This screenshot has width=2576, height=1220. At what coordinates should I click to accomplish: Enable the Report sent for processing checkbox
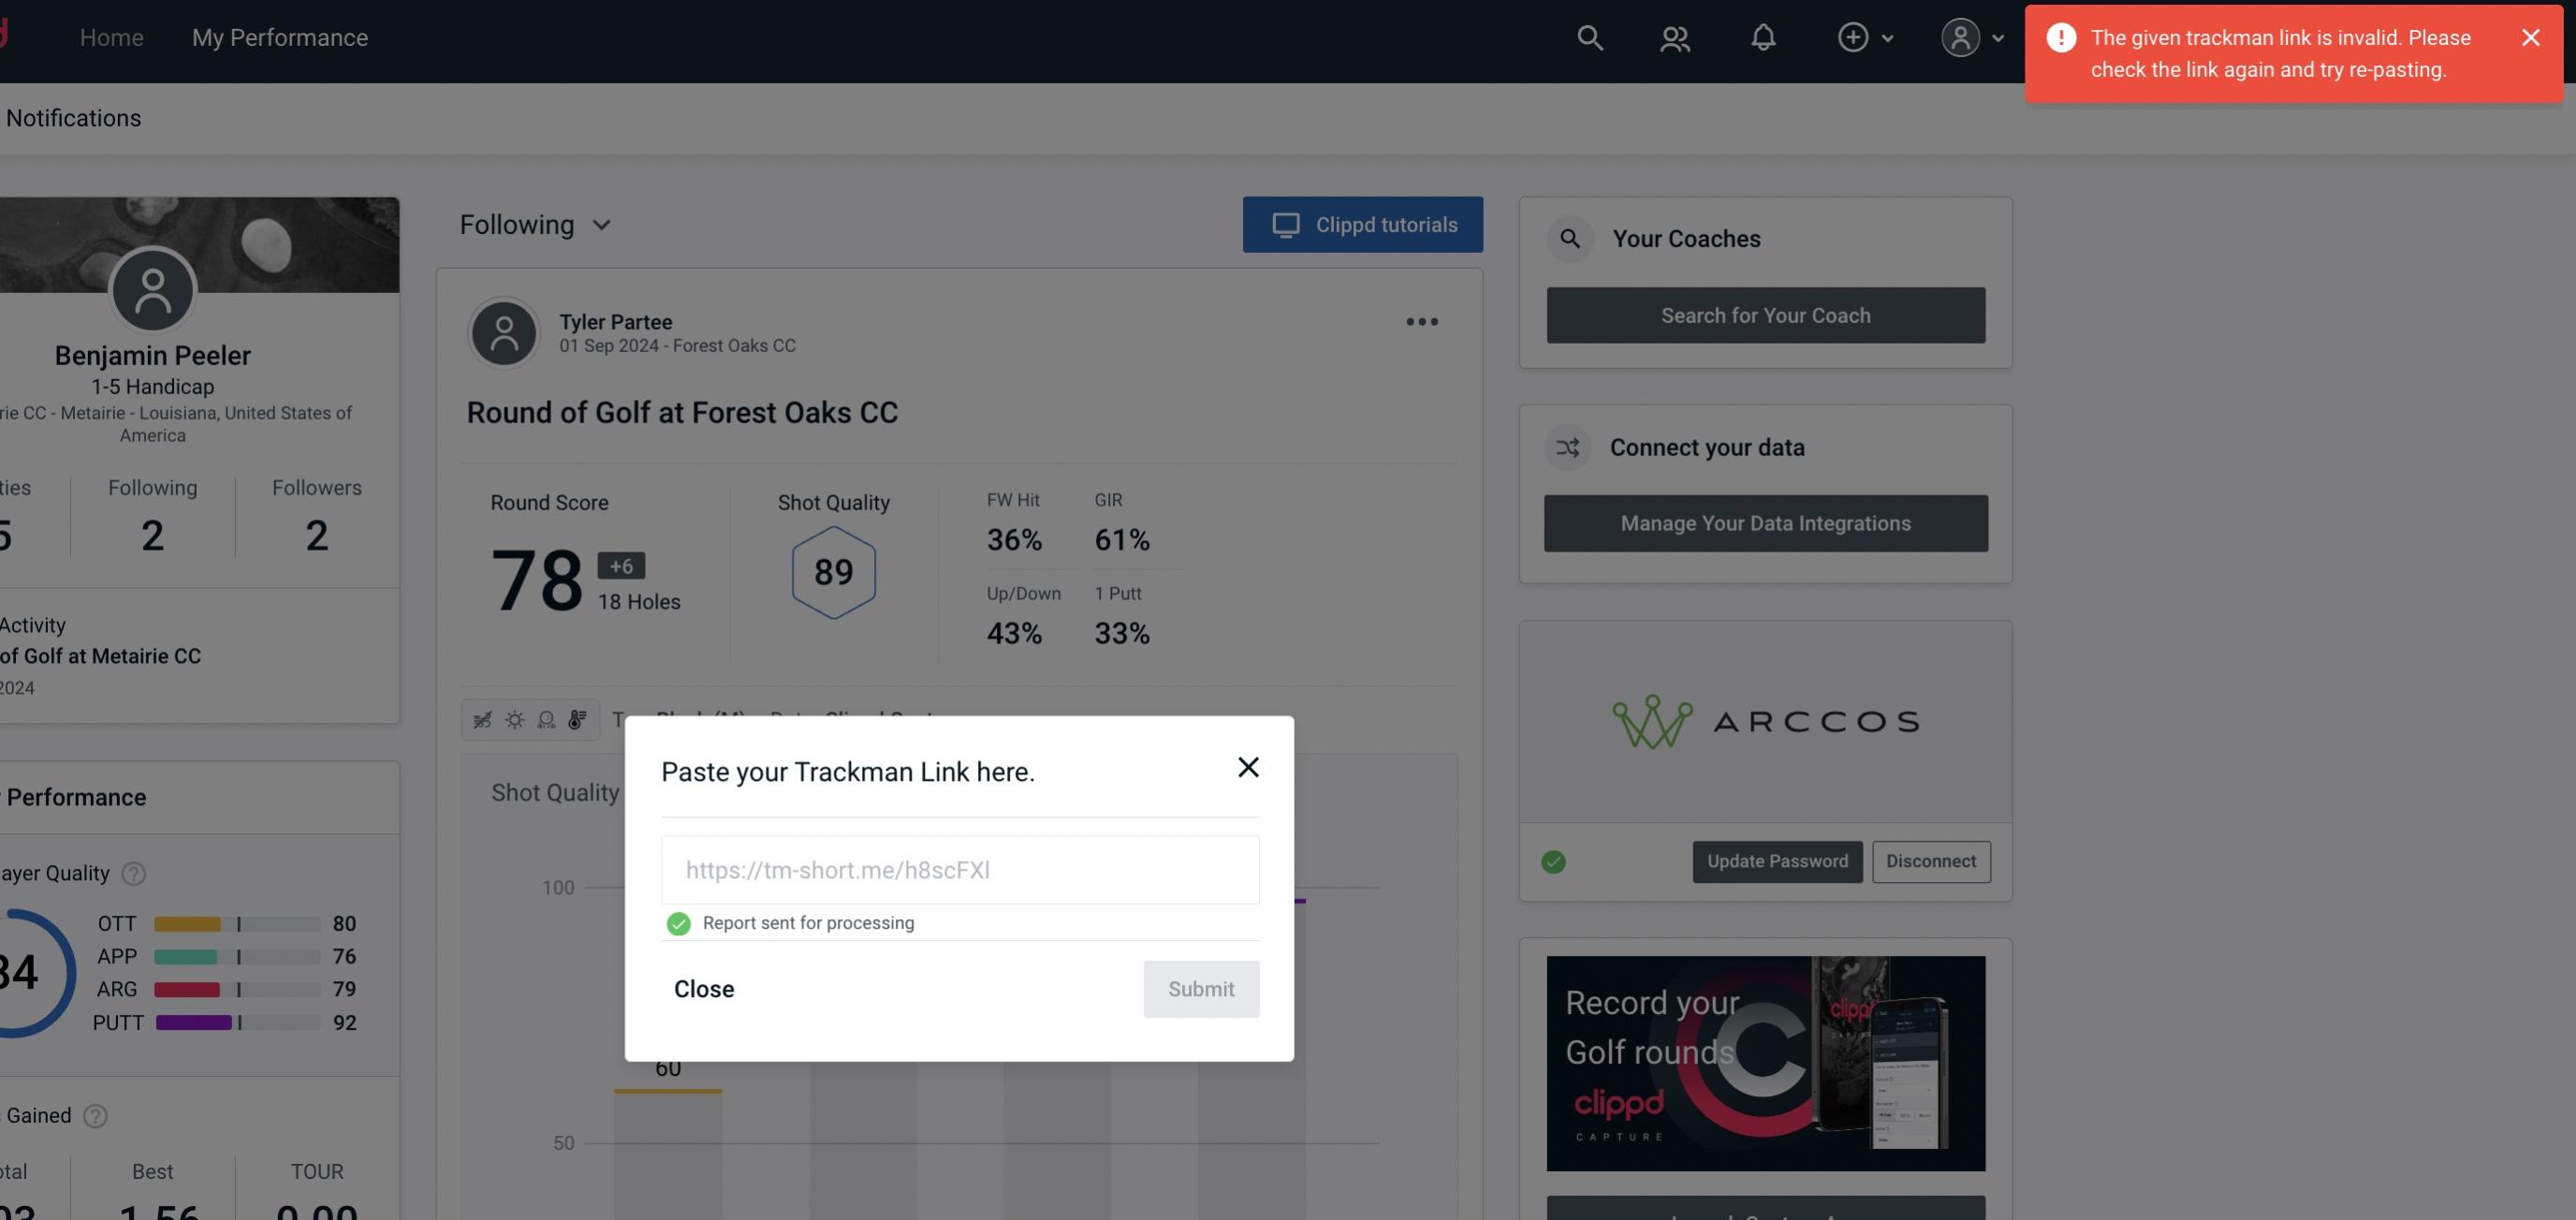677,922
